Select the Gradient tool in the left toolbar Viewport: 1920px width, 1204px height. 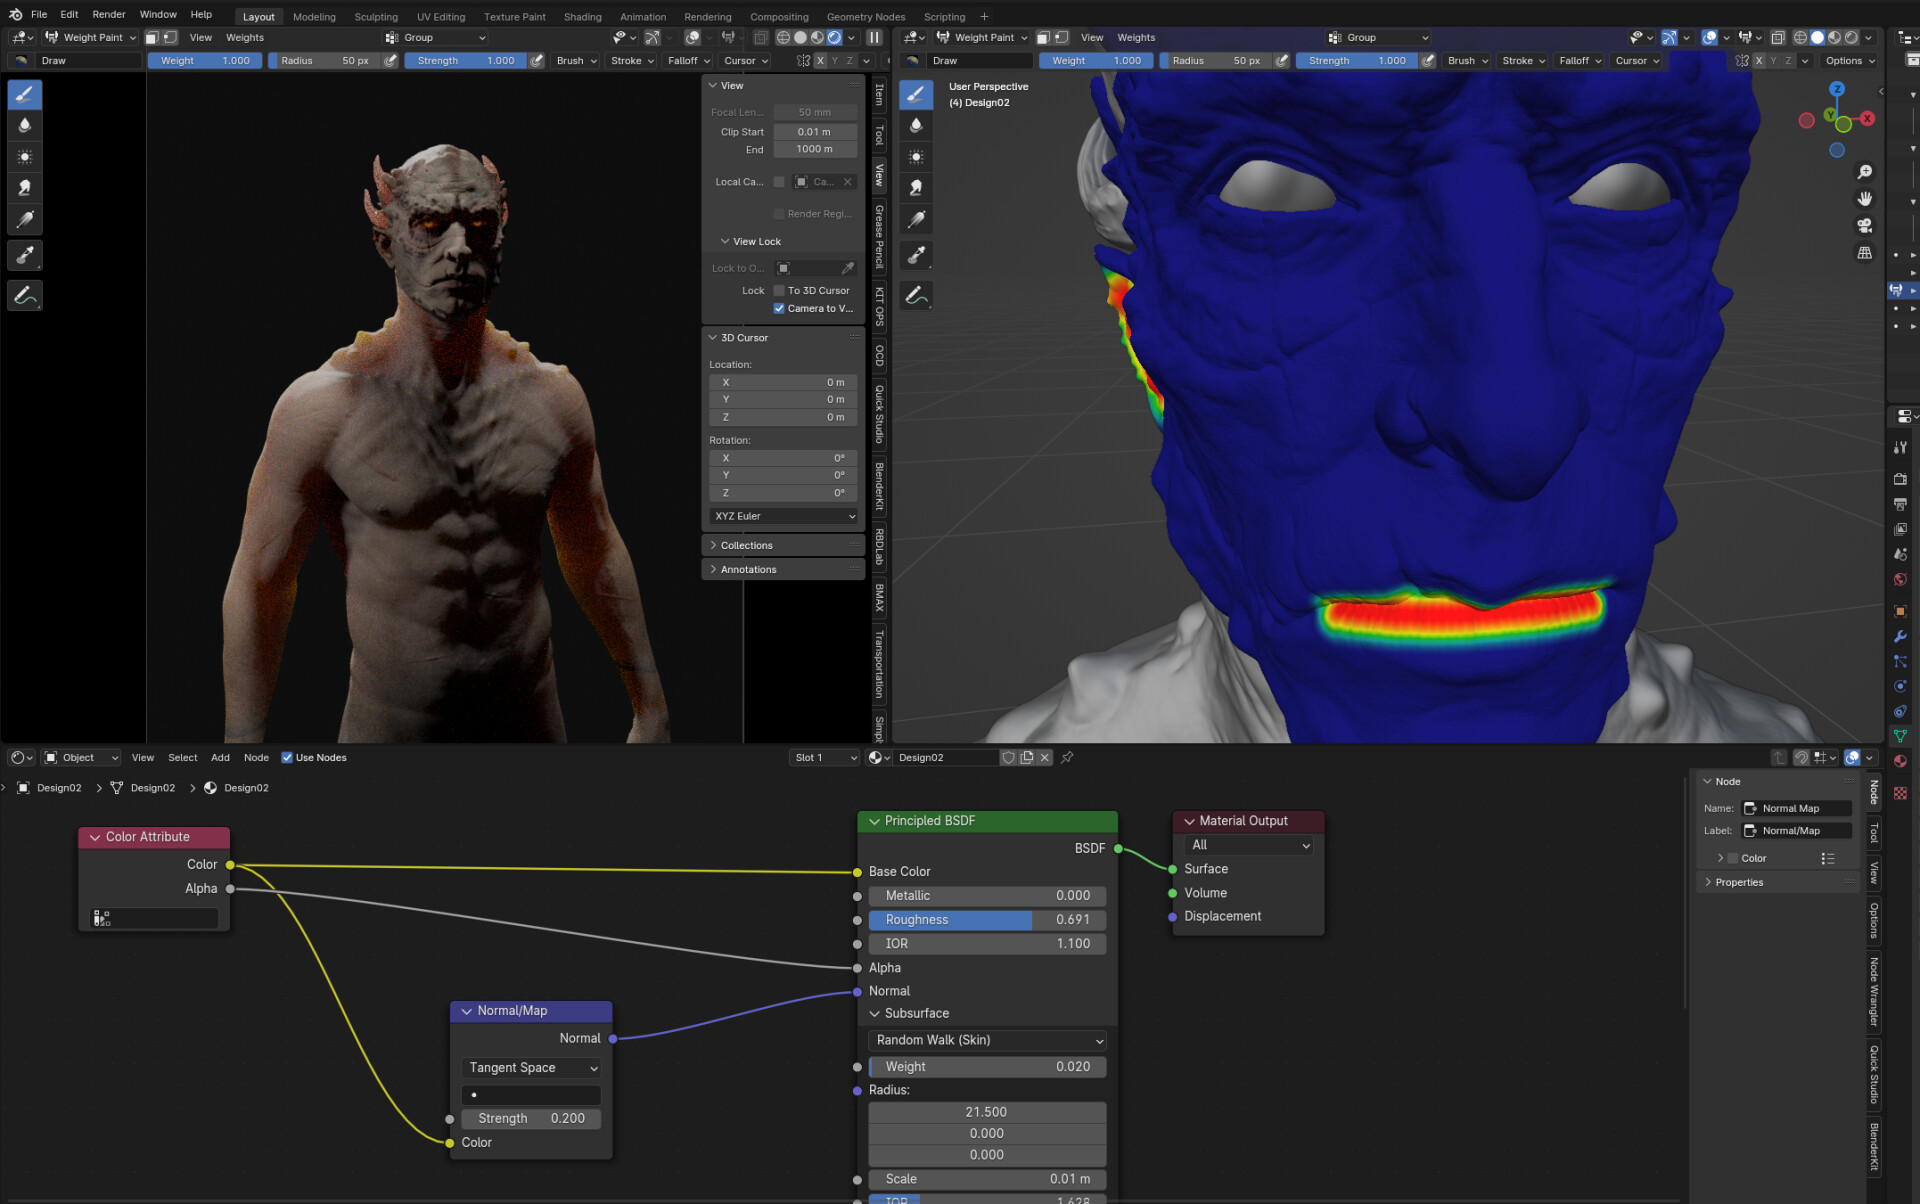point(25,220)
